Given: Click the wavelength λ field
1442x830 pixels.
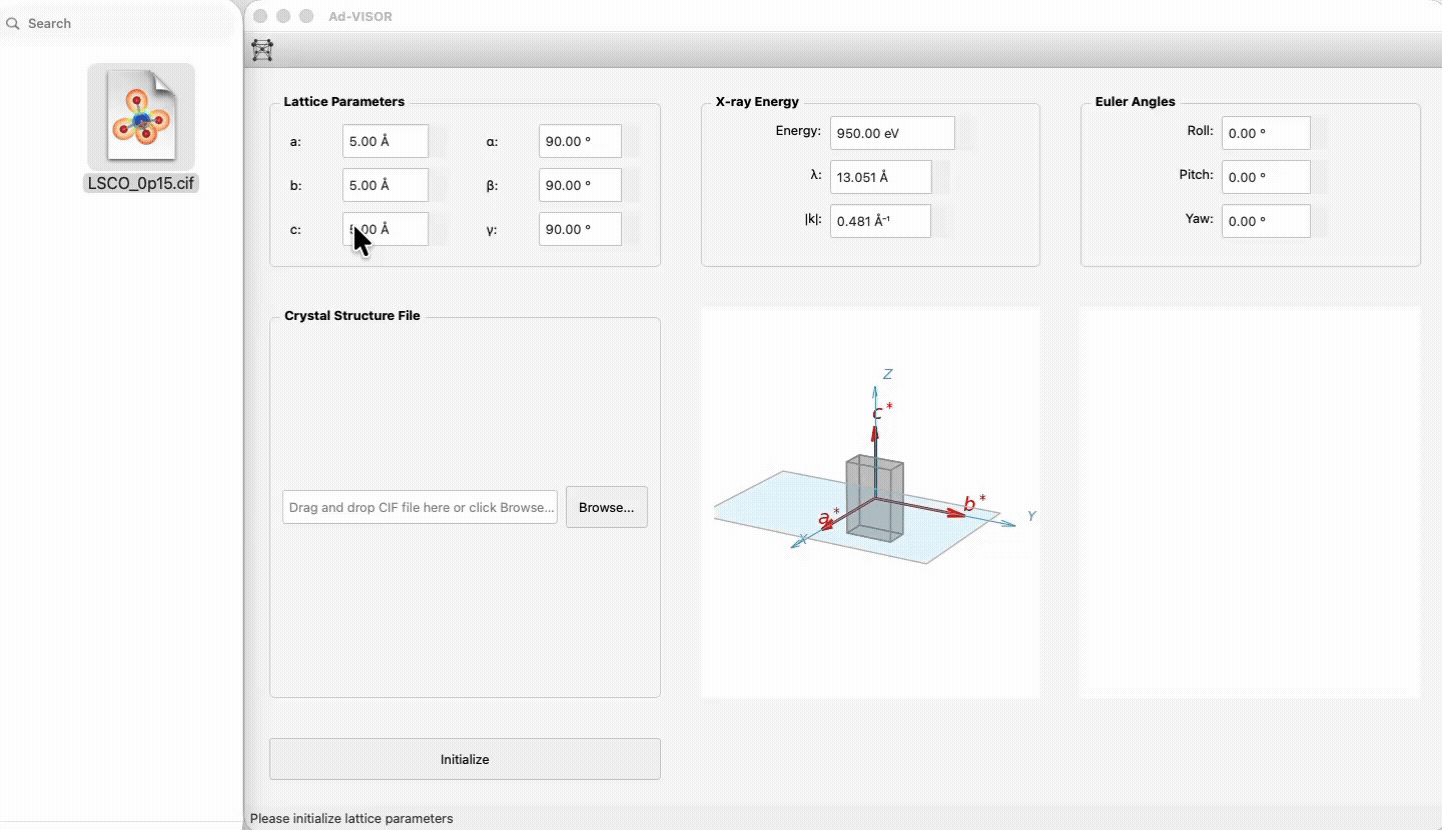Looking at the screenshot, I should click(880, 177).
